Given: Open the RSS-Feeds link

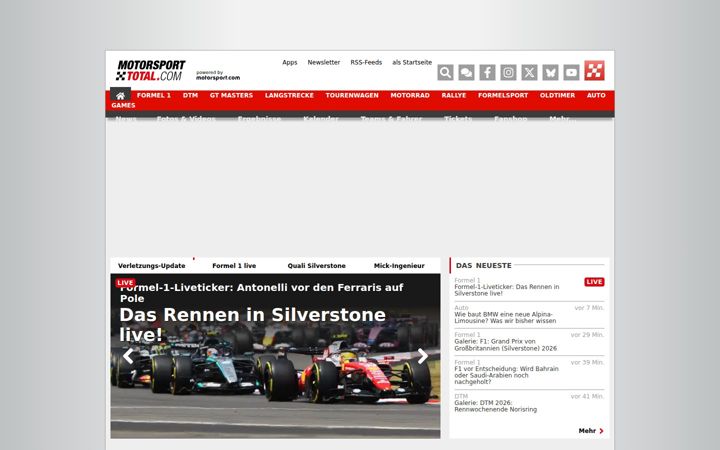Looking at the screenshot, I should coord(366,62).
